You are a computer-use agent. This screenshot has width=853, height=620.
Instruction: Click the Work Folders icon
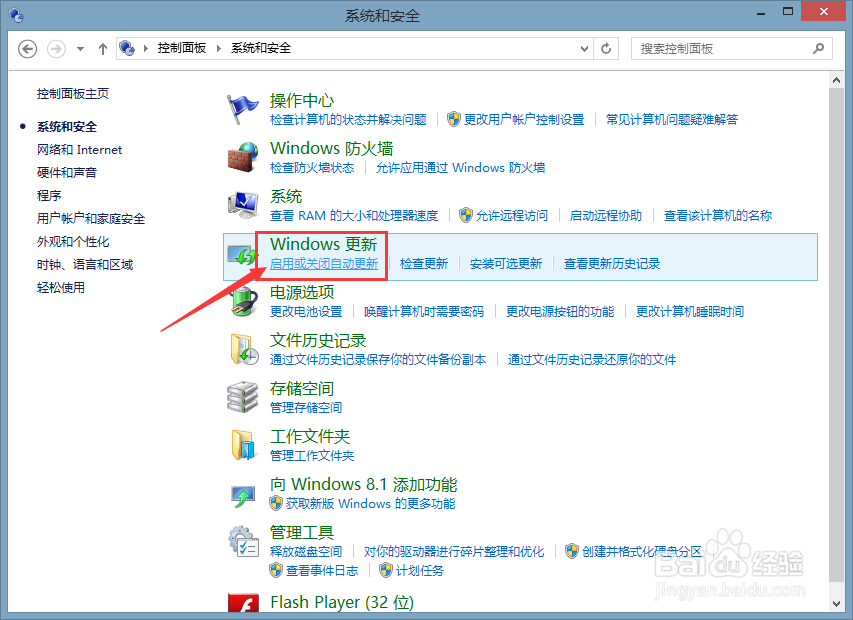(x=243, y=445)
